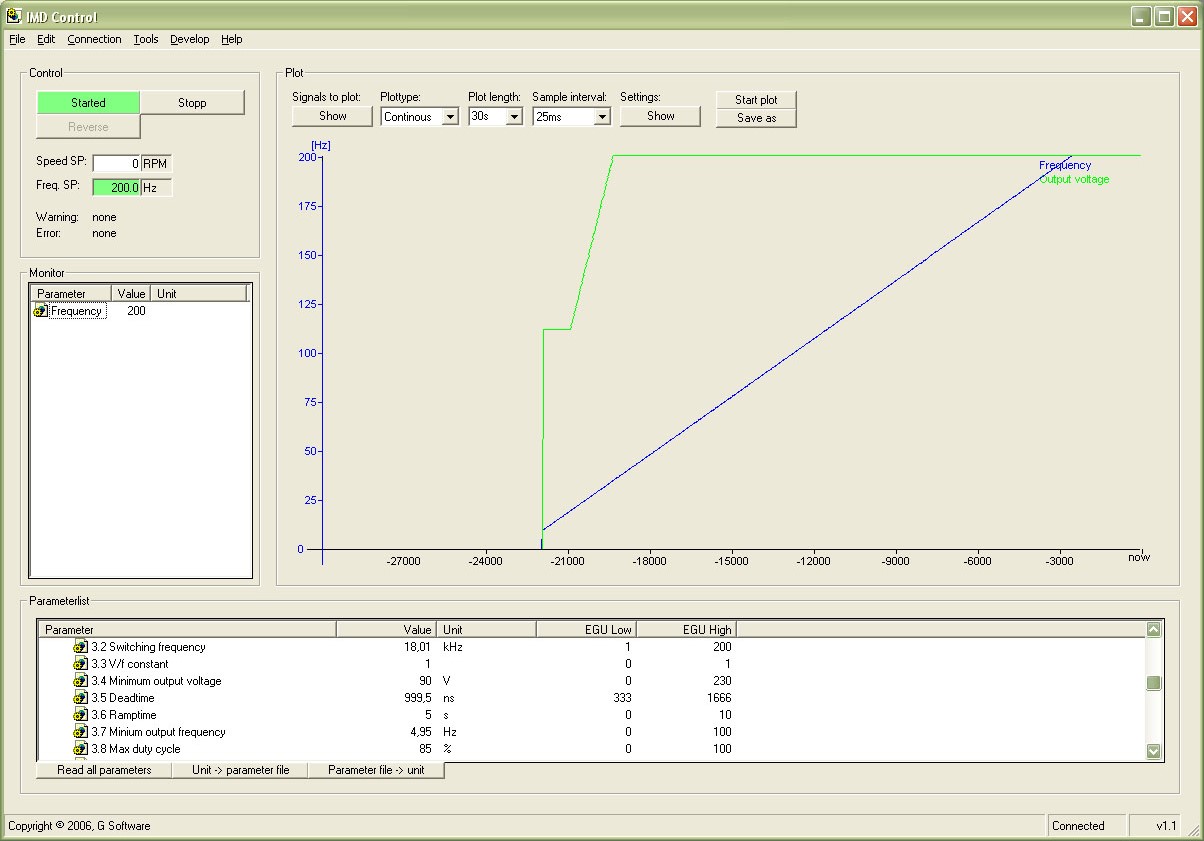Click the icon beside 3.8 Max duty cycle
This screenshot has height=841, width=1204.
point(81,749)
